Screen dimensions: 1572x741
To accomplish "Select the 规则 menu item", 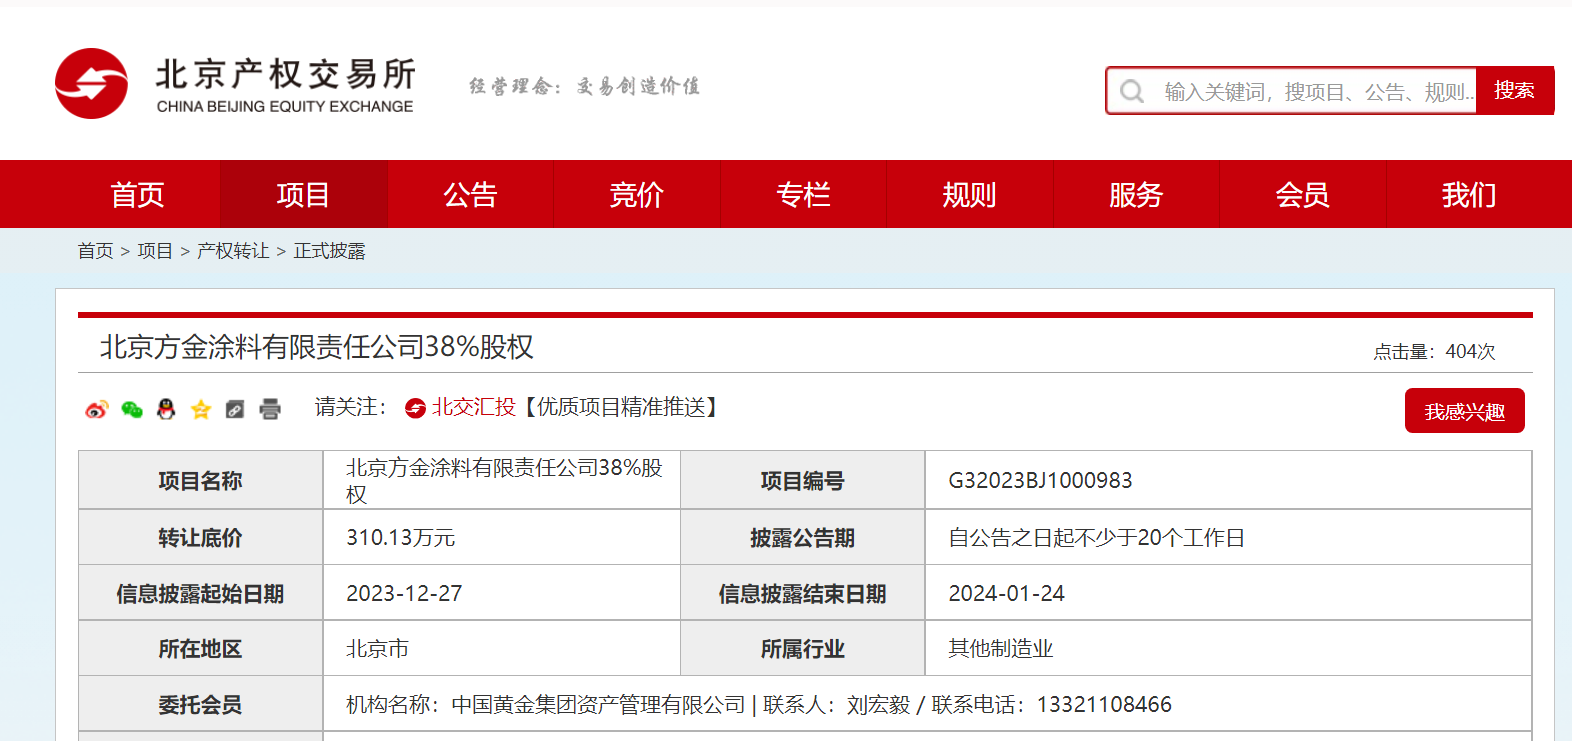I will coord(969,195).
